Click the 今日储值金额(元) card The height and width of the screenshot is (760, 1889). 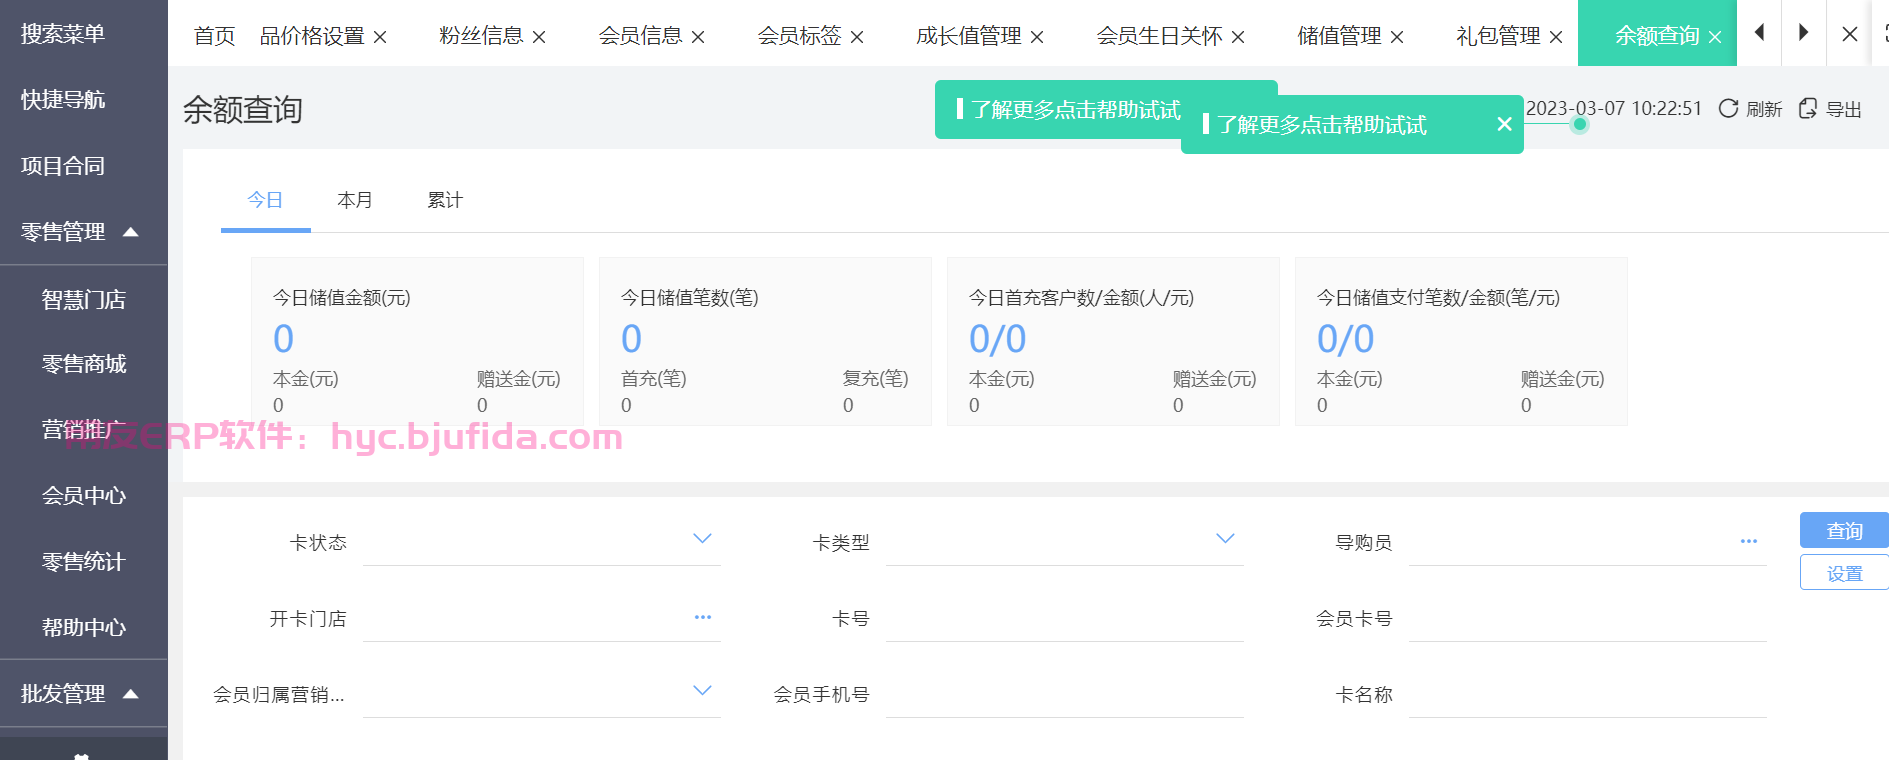tap(417, 342)
